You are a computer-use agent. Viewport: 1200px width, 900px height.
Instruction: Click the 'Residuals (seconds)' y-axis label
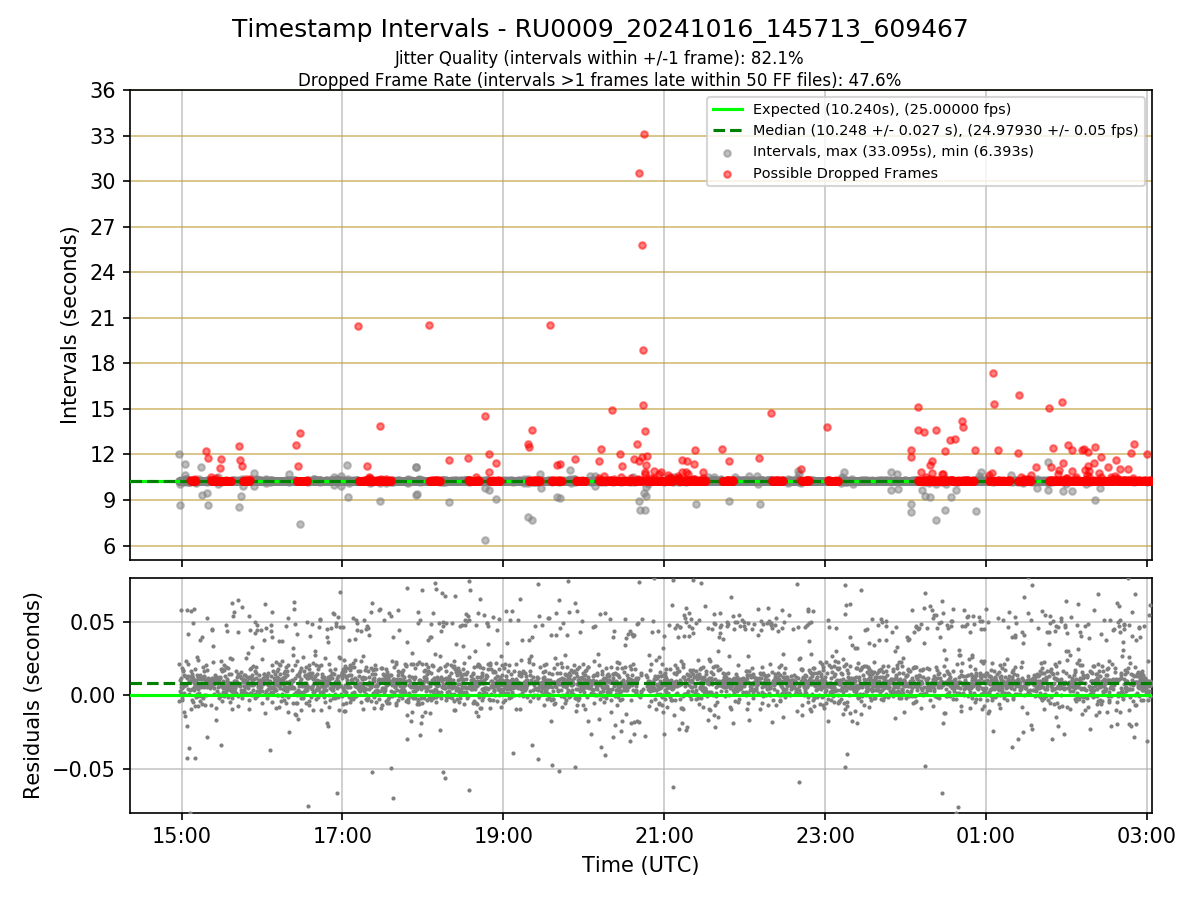(x=32, y=696)
